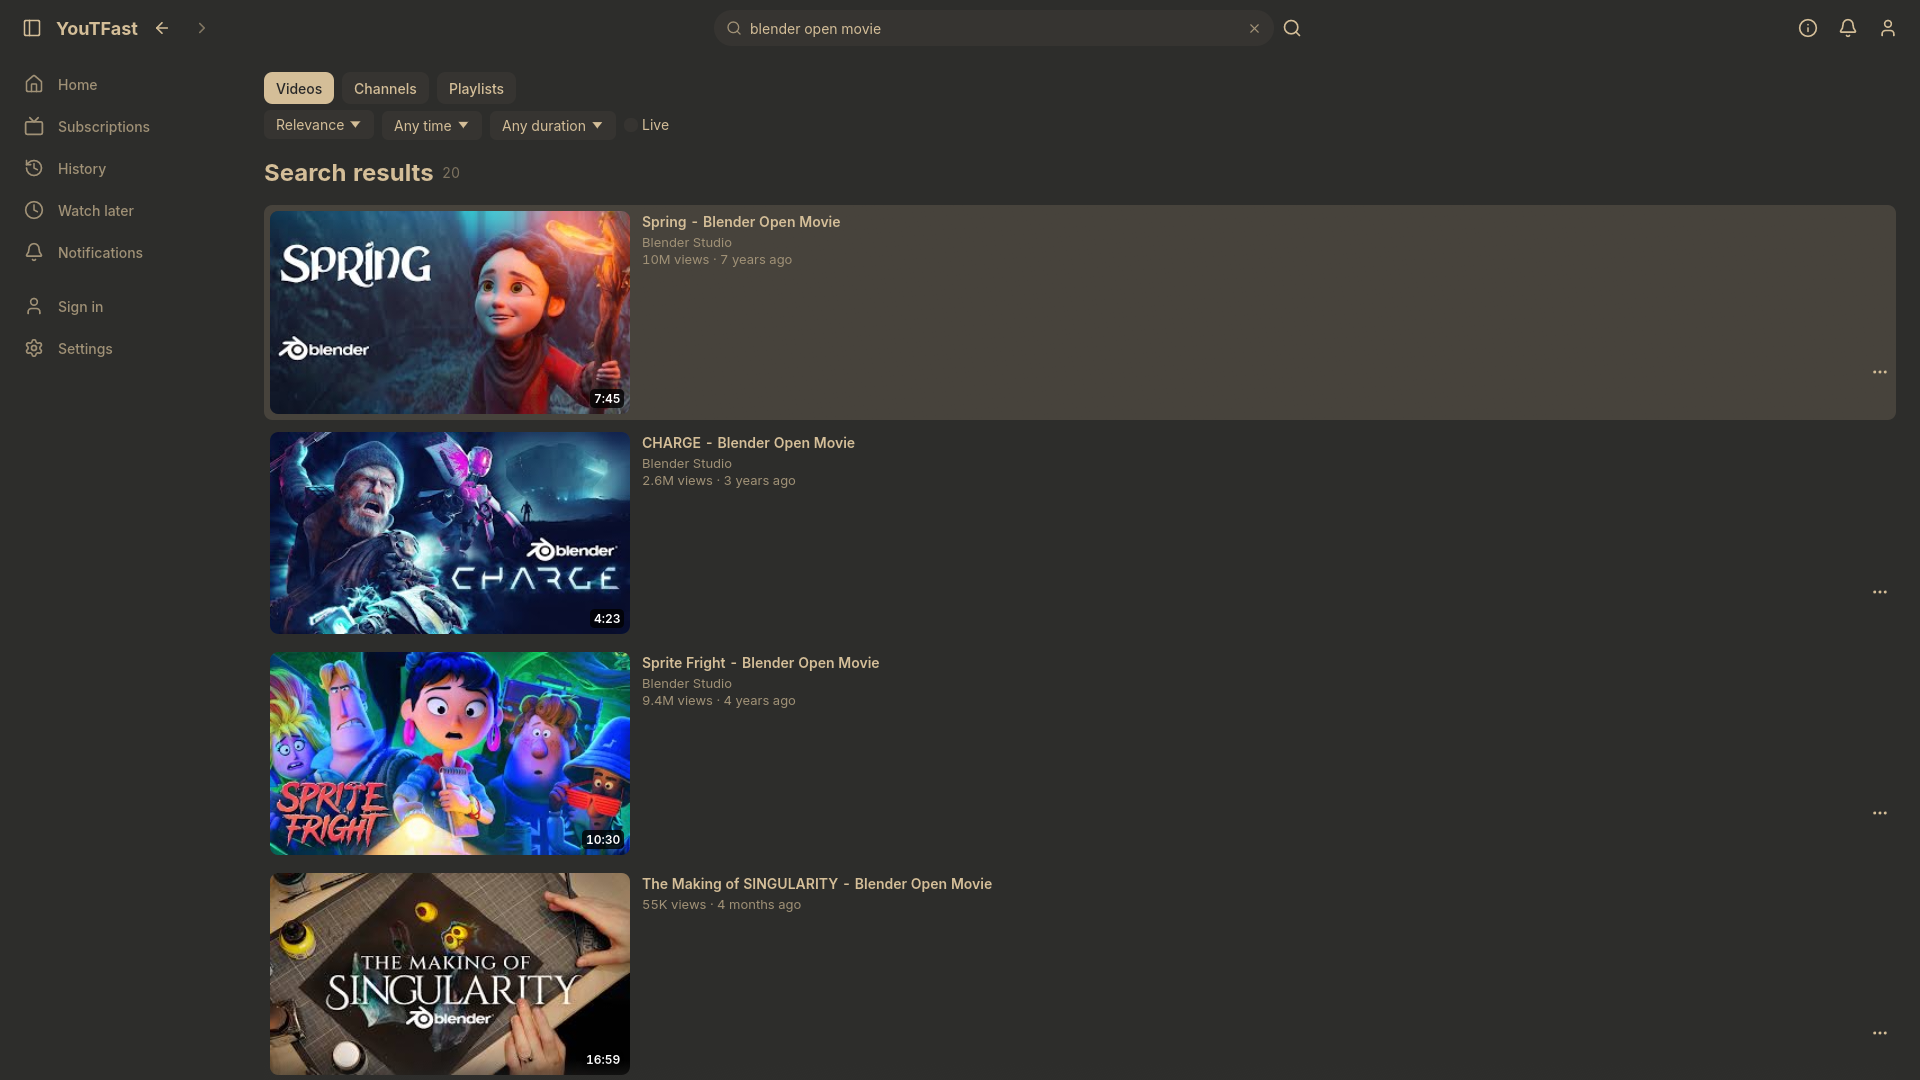Click the Settings gear icon
1920x1080 pixels.
34,348
